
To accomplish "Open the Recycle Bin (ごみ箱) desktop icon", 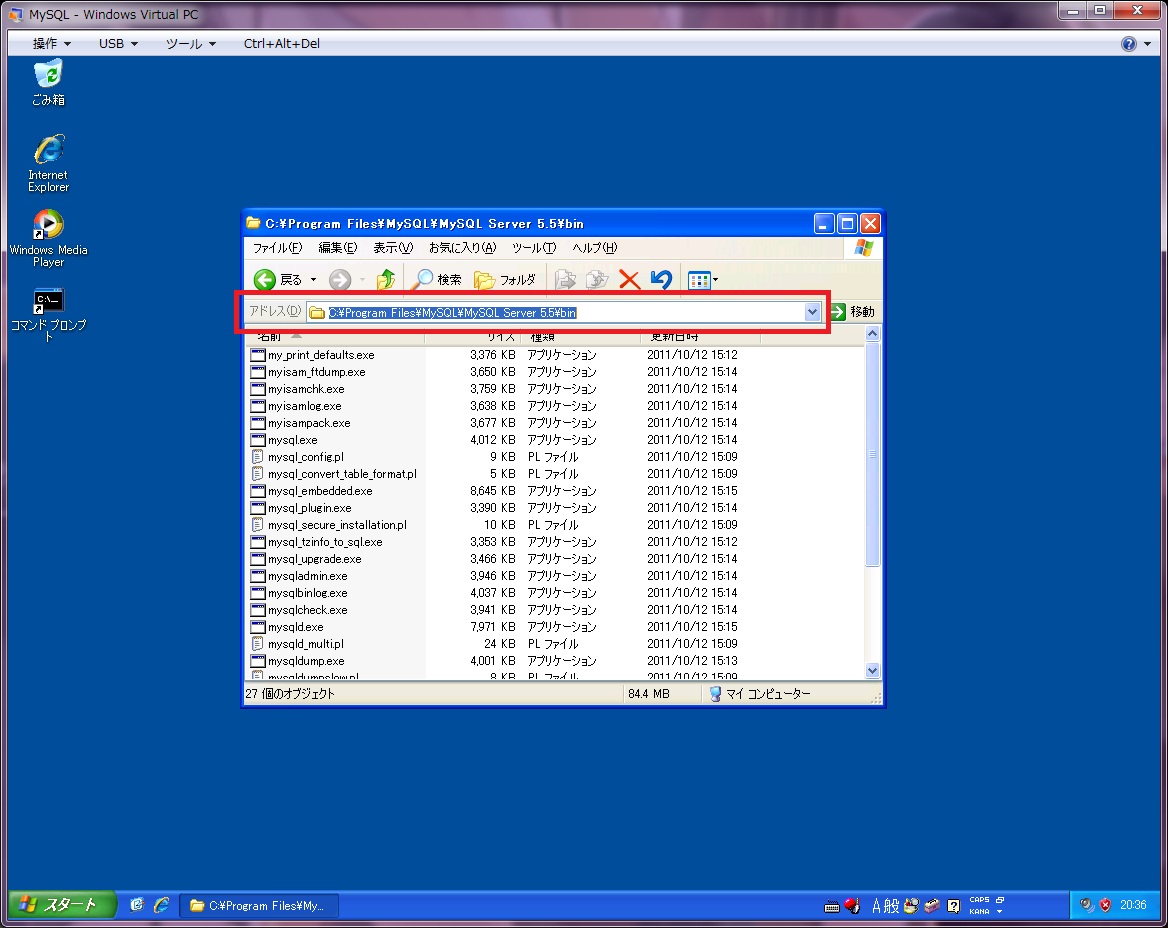I will (x=48, y=83).
